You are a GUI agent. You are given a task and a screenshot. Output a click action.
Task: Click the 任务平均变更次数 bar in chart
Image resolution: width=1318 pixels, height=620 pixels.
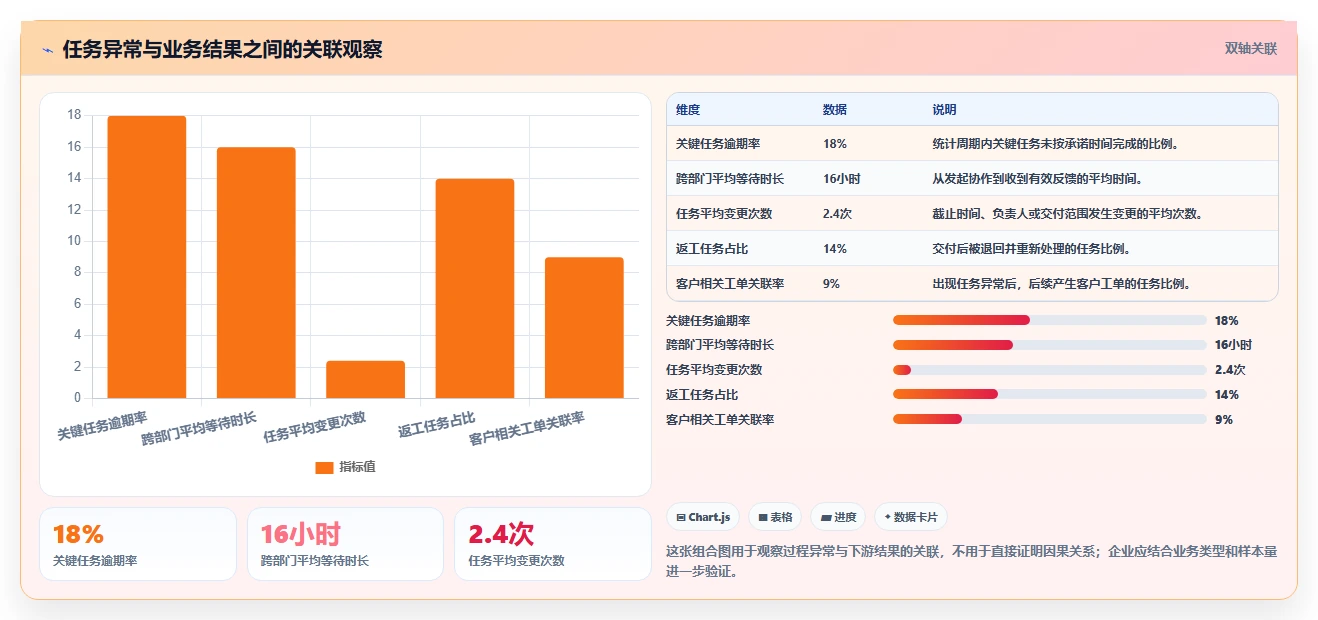pyautogui.click(x=365, y=379)
